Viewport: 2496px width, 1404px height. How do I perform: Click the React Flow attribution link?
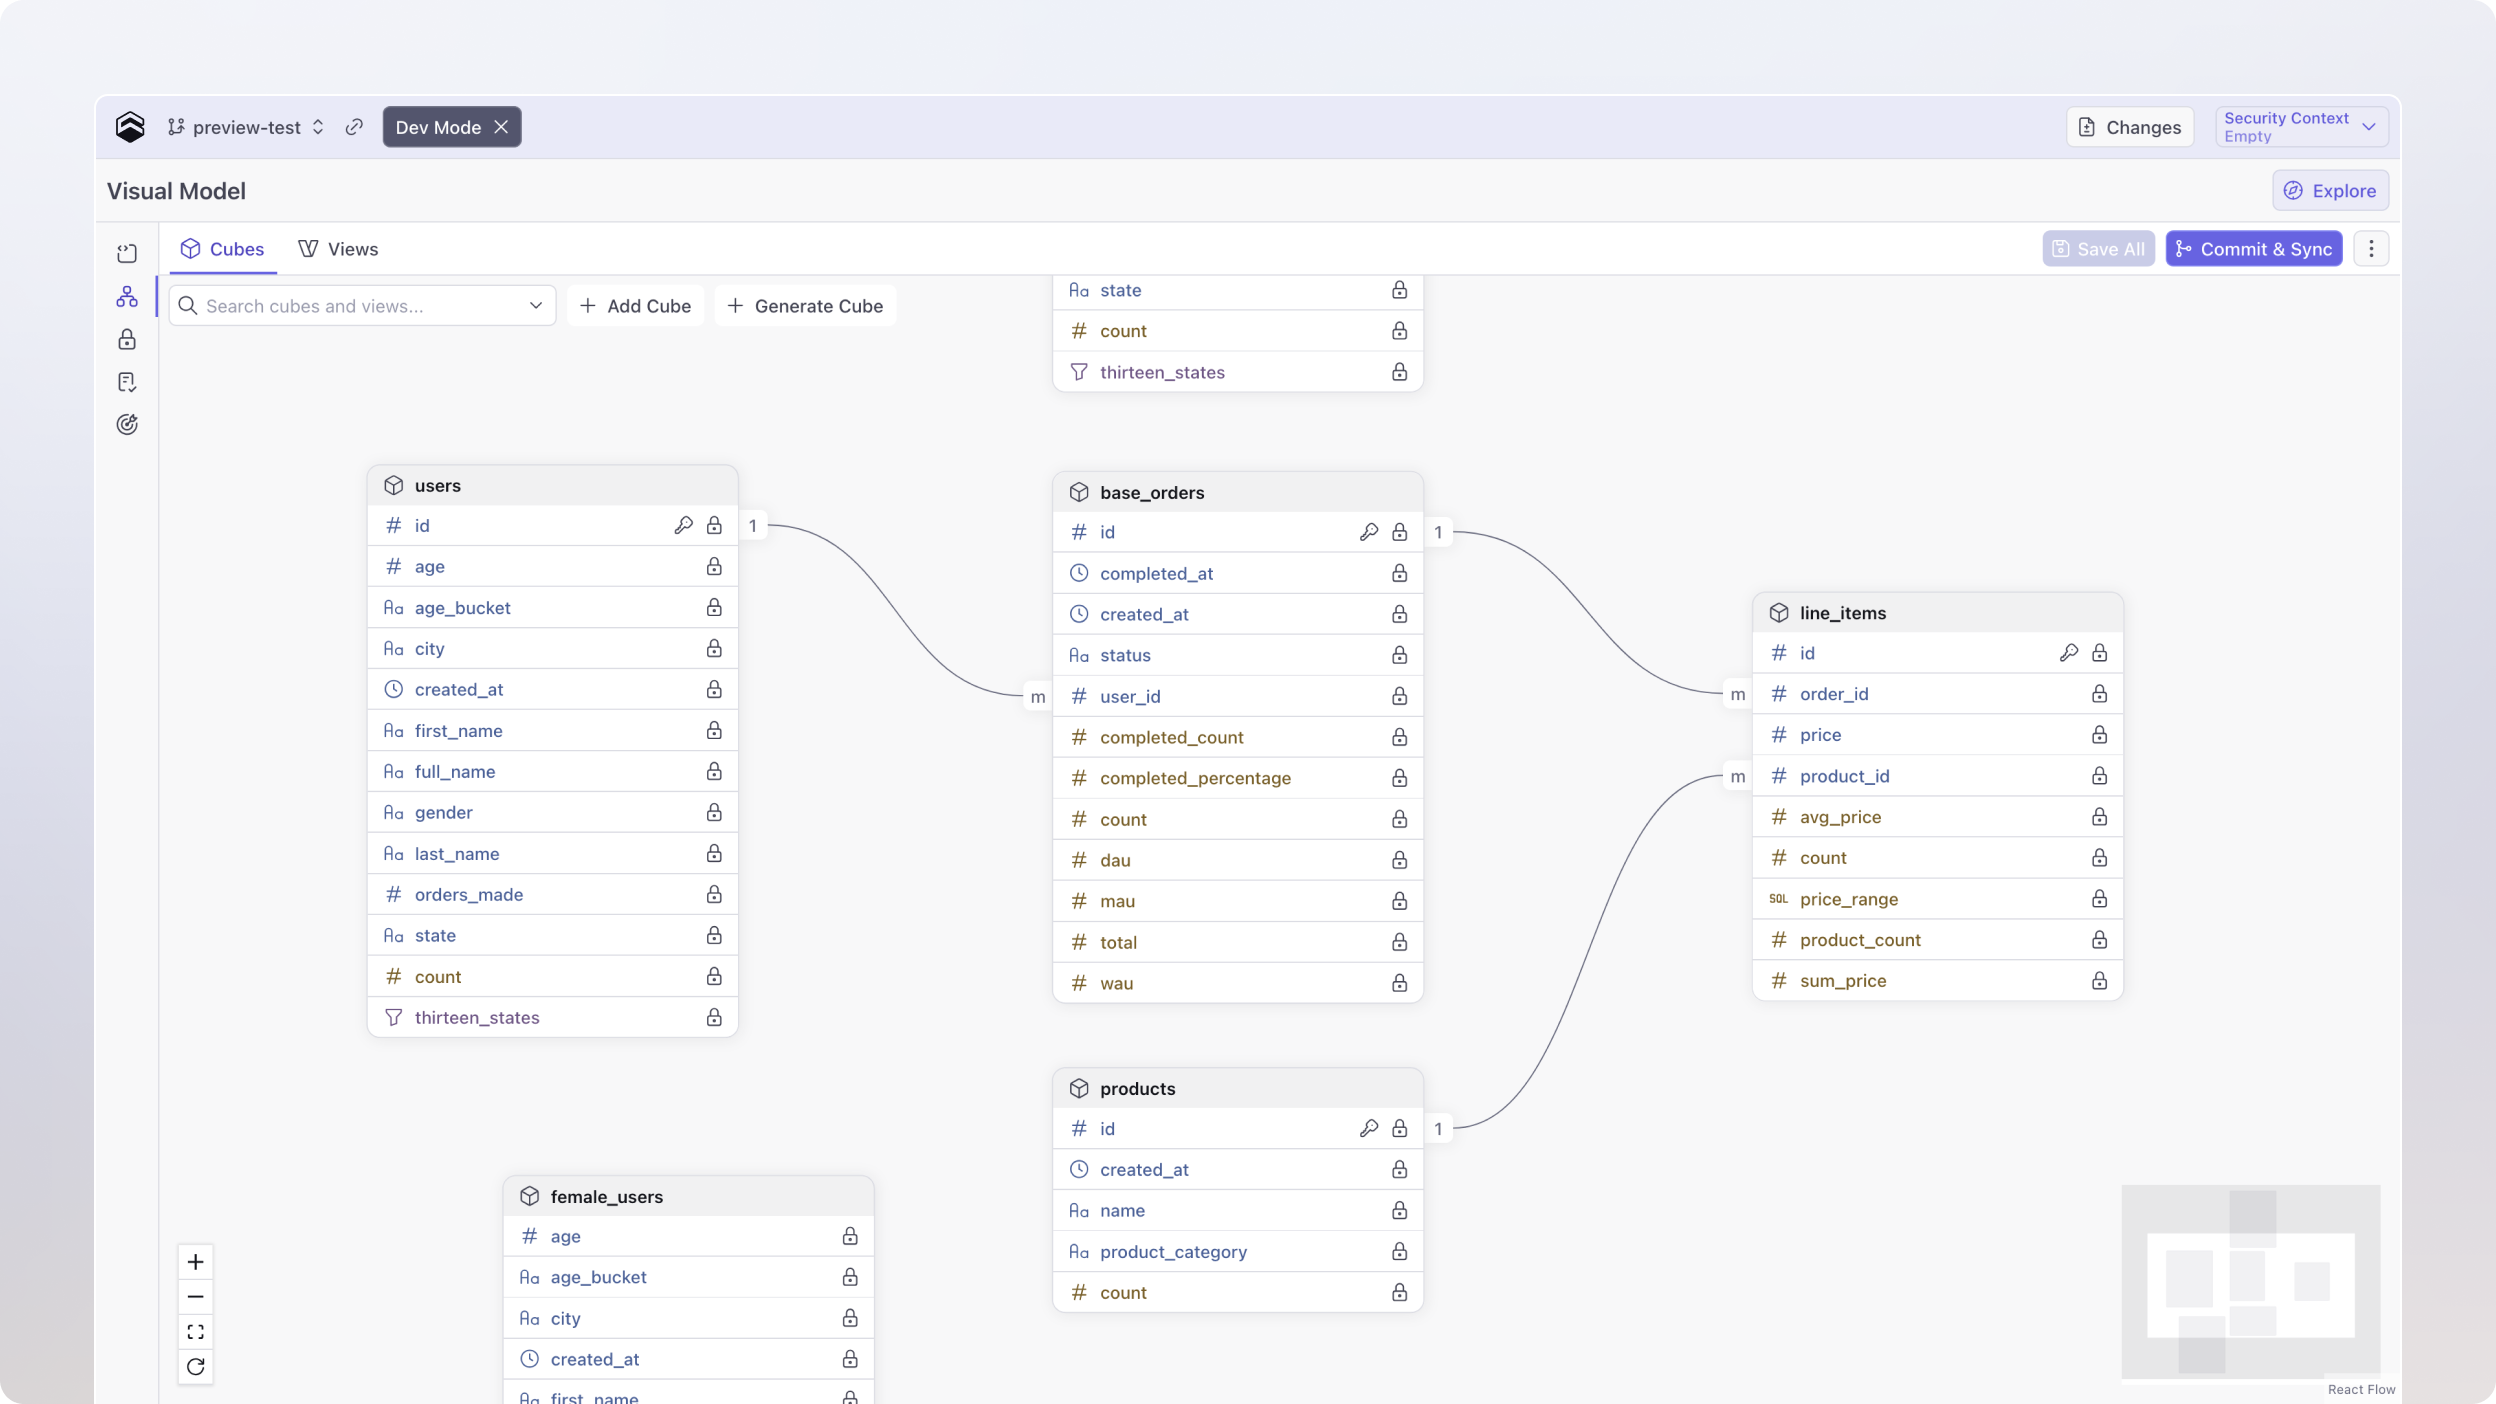point(2361,1390)
